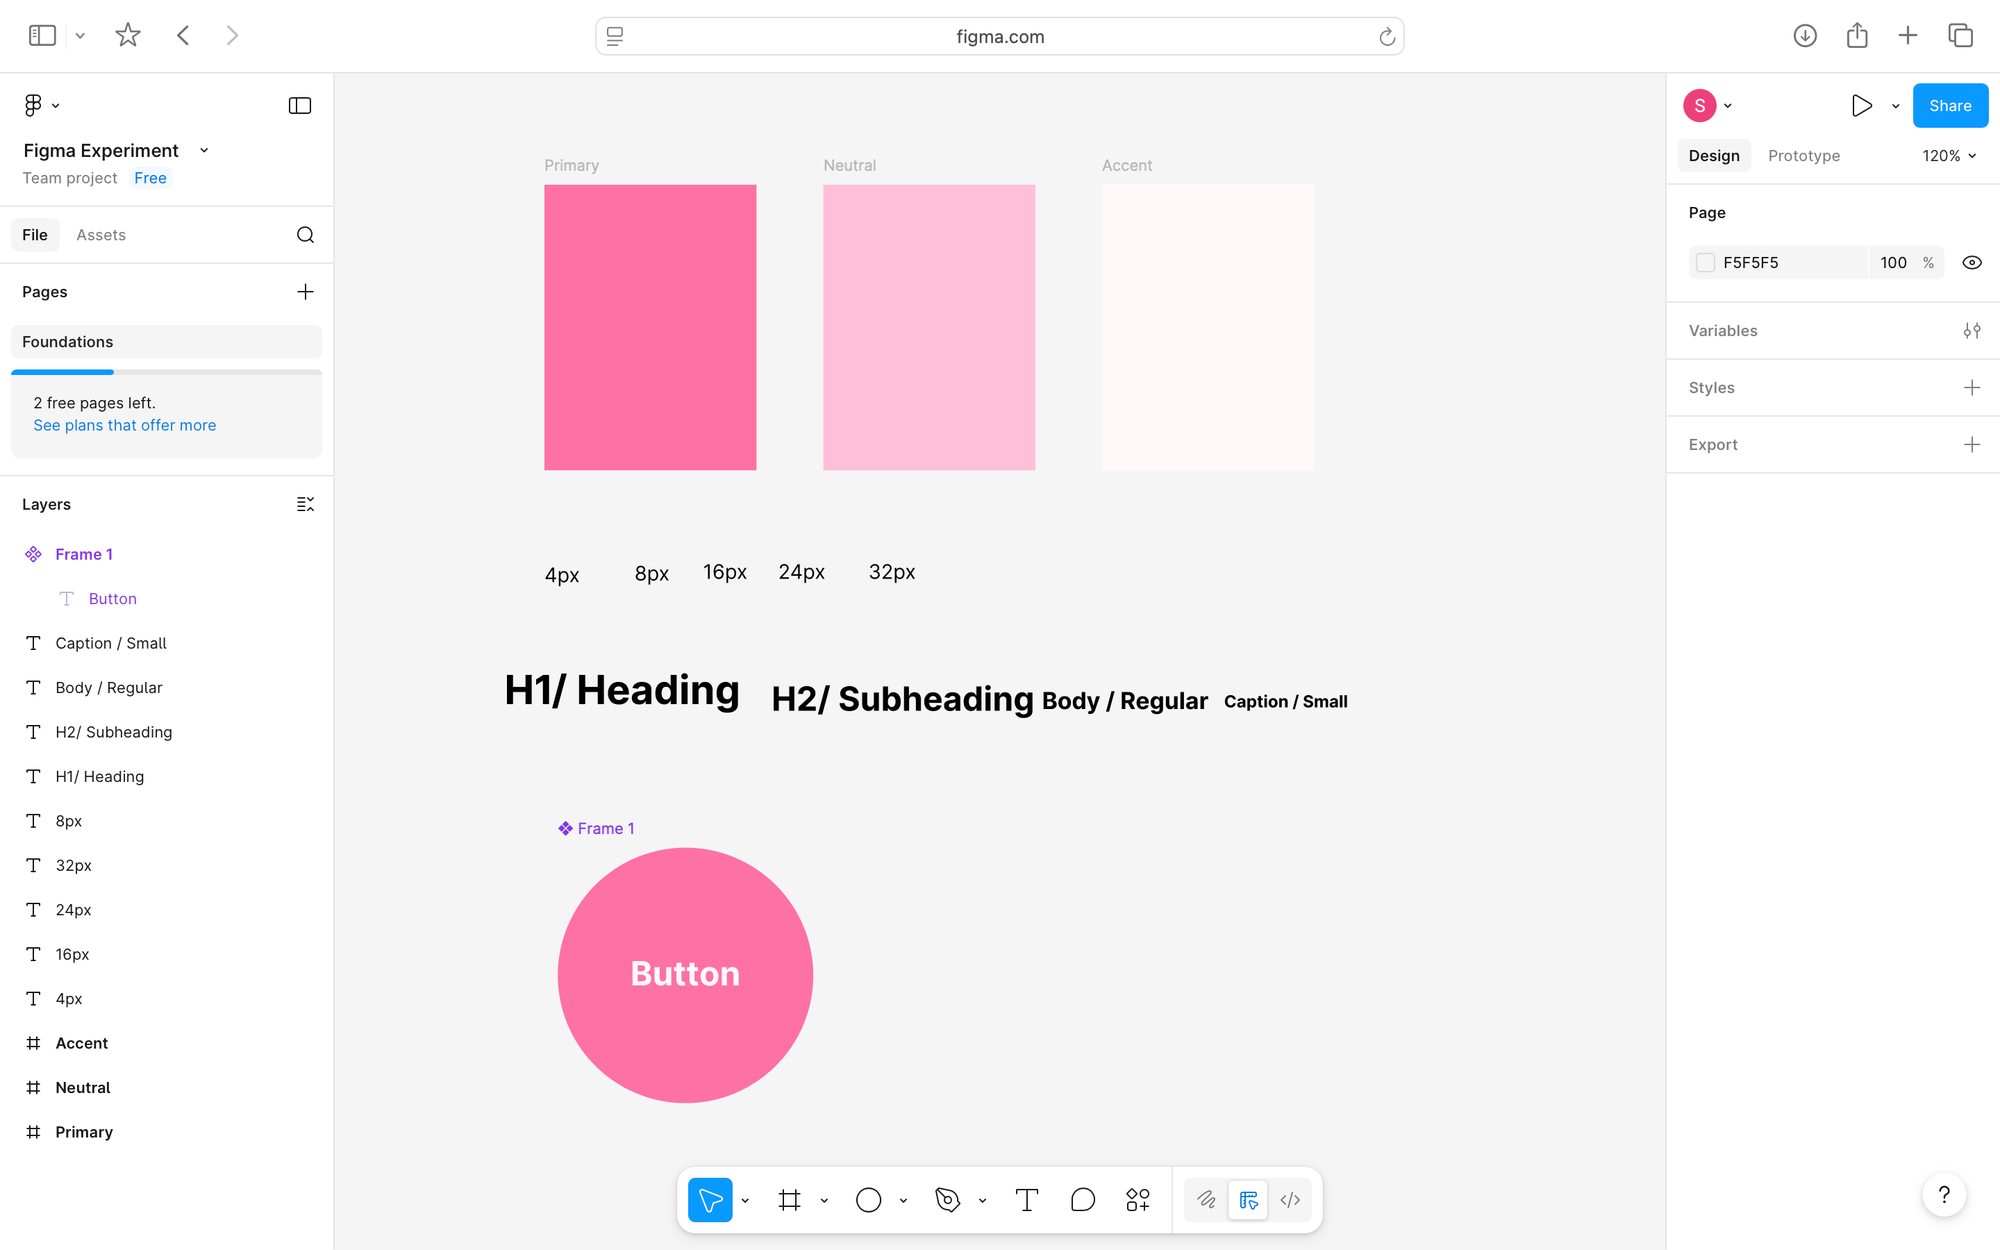Image resolution: width=2000 pixels, height=1250 pixels.
Task: Expand Figma Experiment file name menu
Action: click(x=204, y=151)
